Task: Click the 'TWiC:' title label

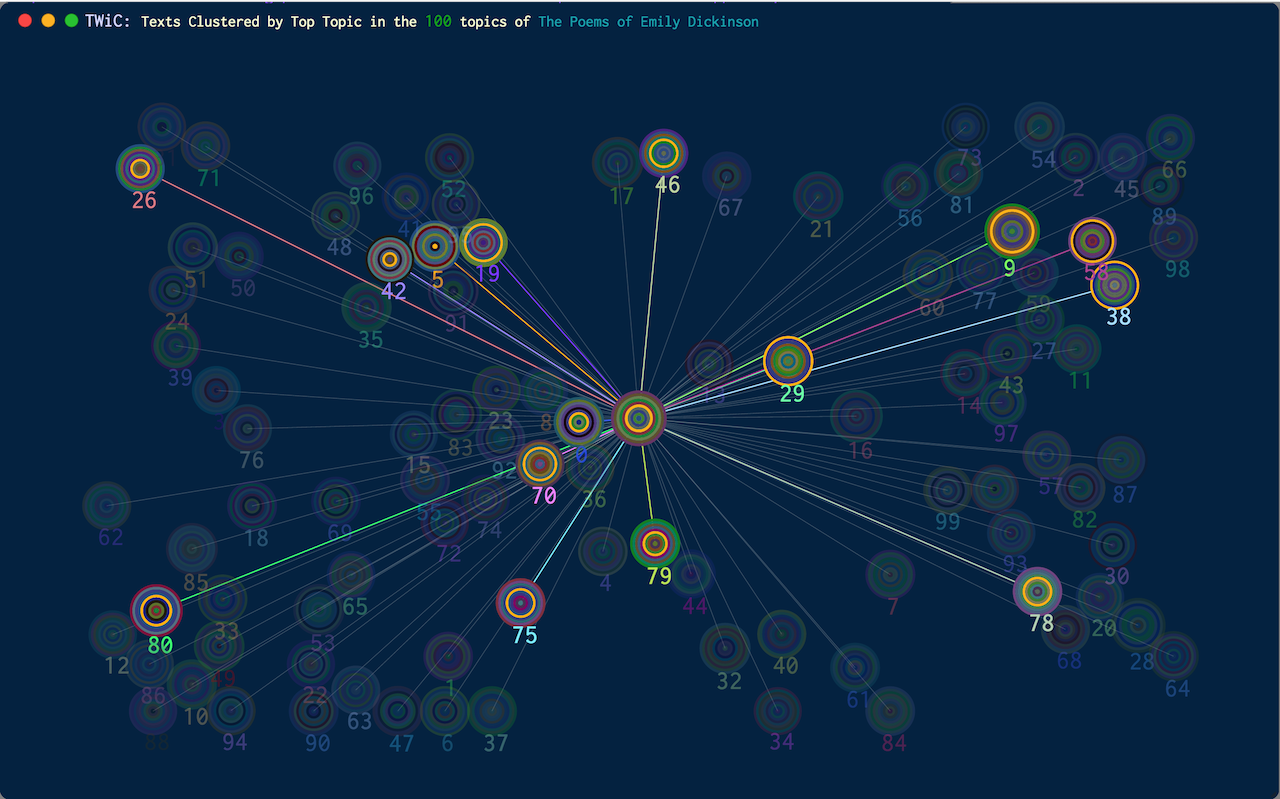Action: [108, 21]
